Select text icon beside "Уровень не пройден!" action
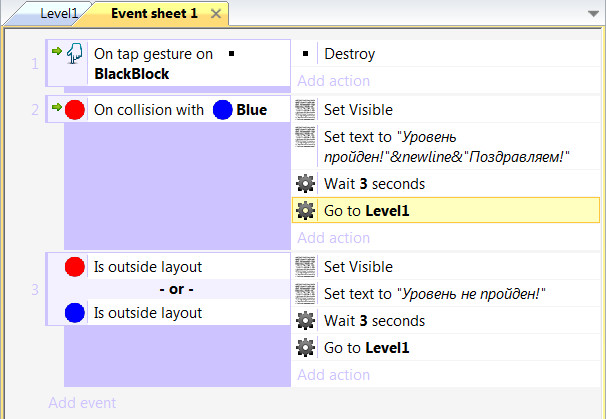Image resolution: width=606 pixels, height=419 pixels. click(x=307, y=294)
